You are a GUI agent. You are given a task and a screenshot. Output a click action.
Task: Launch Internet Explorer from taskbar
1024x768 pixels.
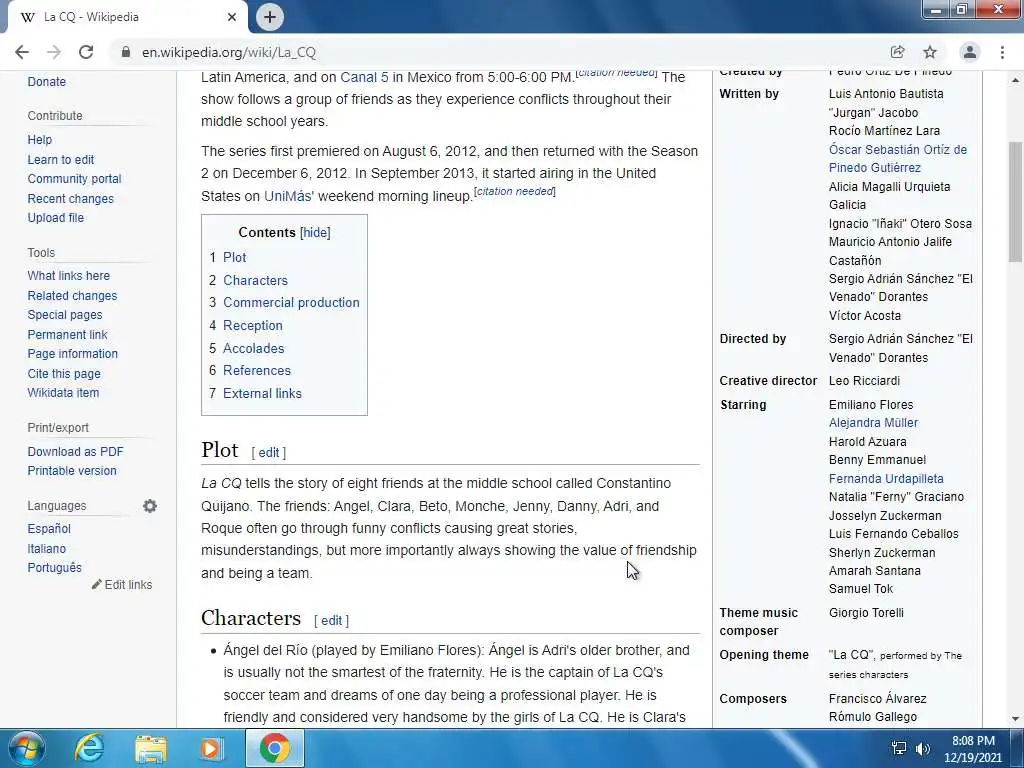pos(89,748)
